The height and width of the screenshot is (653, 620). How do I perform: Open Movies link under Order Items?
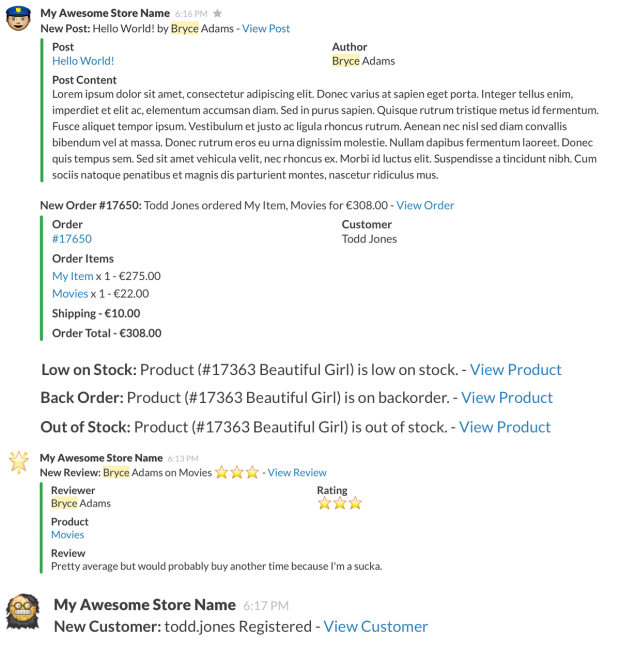[x=70, y=293]
